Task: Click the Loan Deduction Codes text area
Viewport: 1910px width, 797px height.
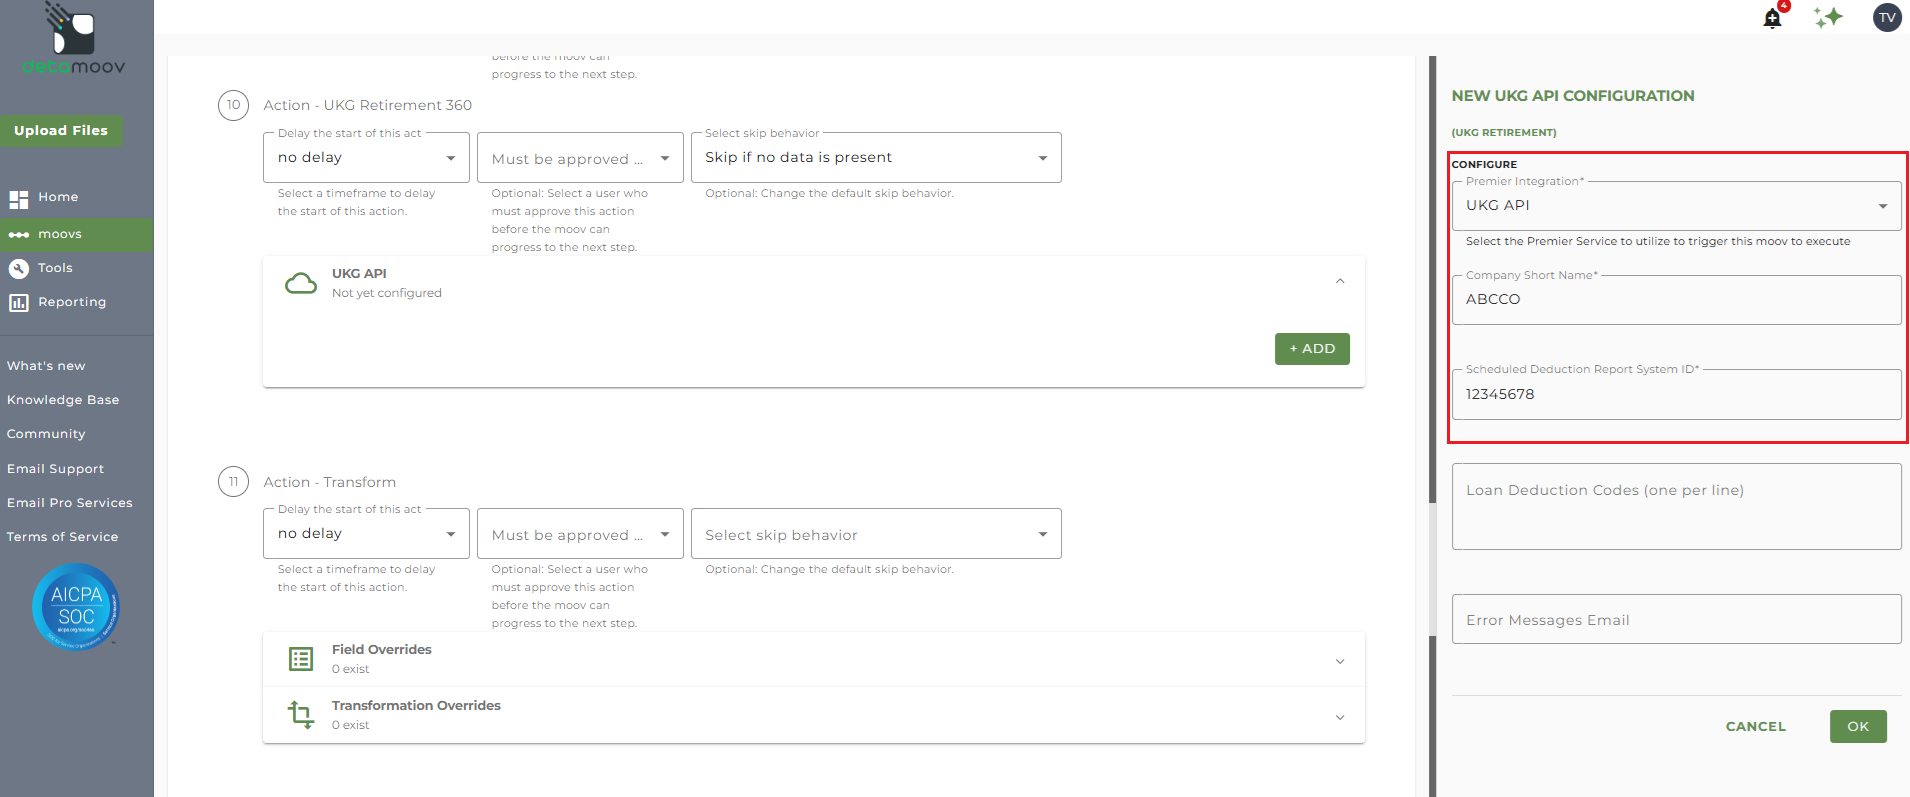Action: click(x=1676, y=506)
